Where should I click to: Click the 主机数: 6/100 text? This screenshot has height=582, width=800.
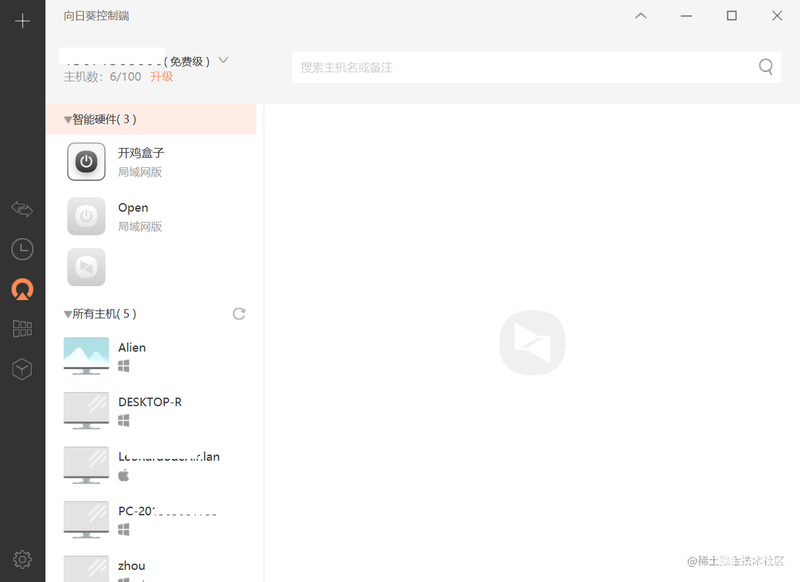103,77
